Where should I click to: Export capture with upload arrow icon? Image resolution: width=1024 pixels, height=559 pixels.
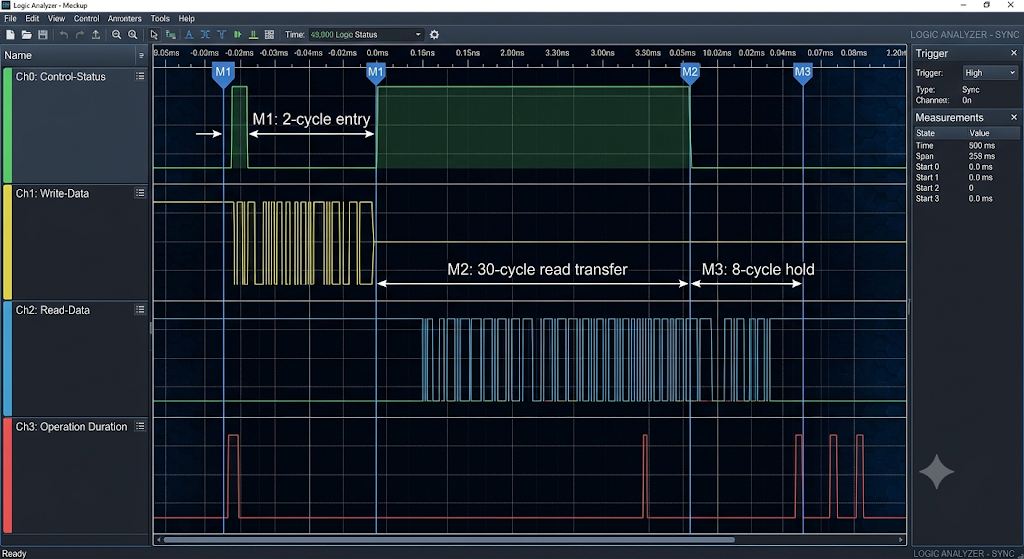(x=95, y=35)
